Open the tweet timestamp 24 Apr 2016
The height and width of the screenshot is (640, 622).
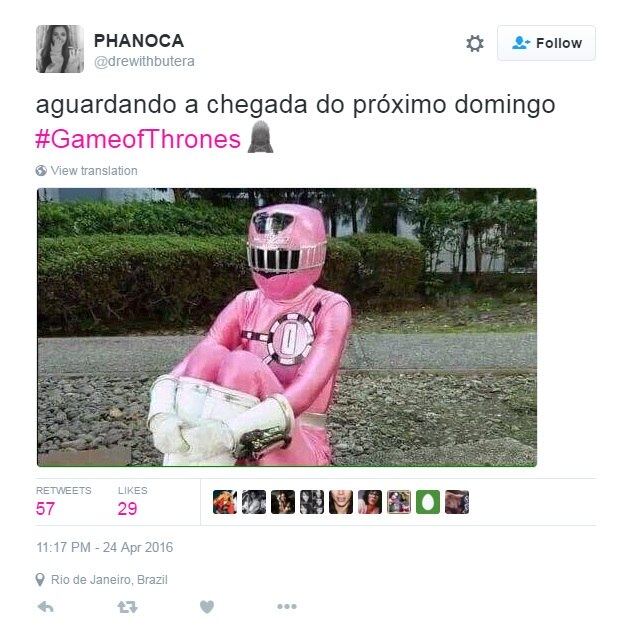click(105, 547)
